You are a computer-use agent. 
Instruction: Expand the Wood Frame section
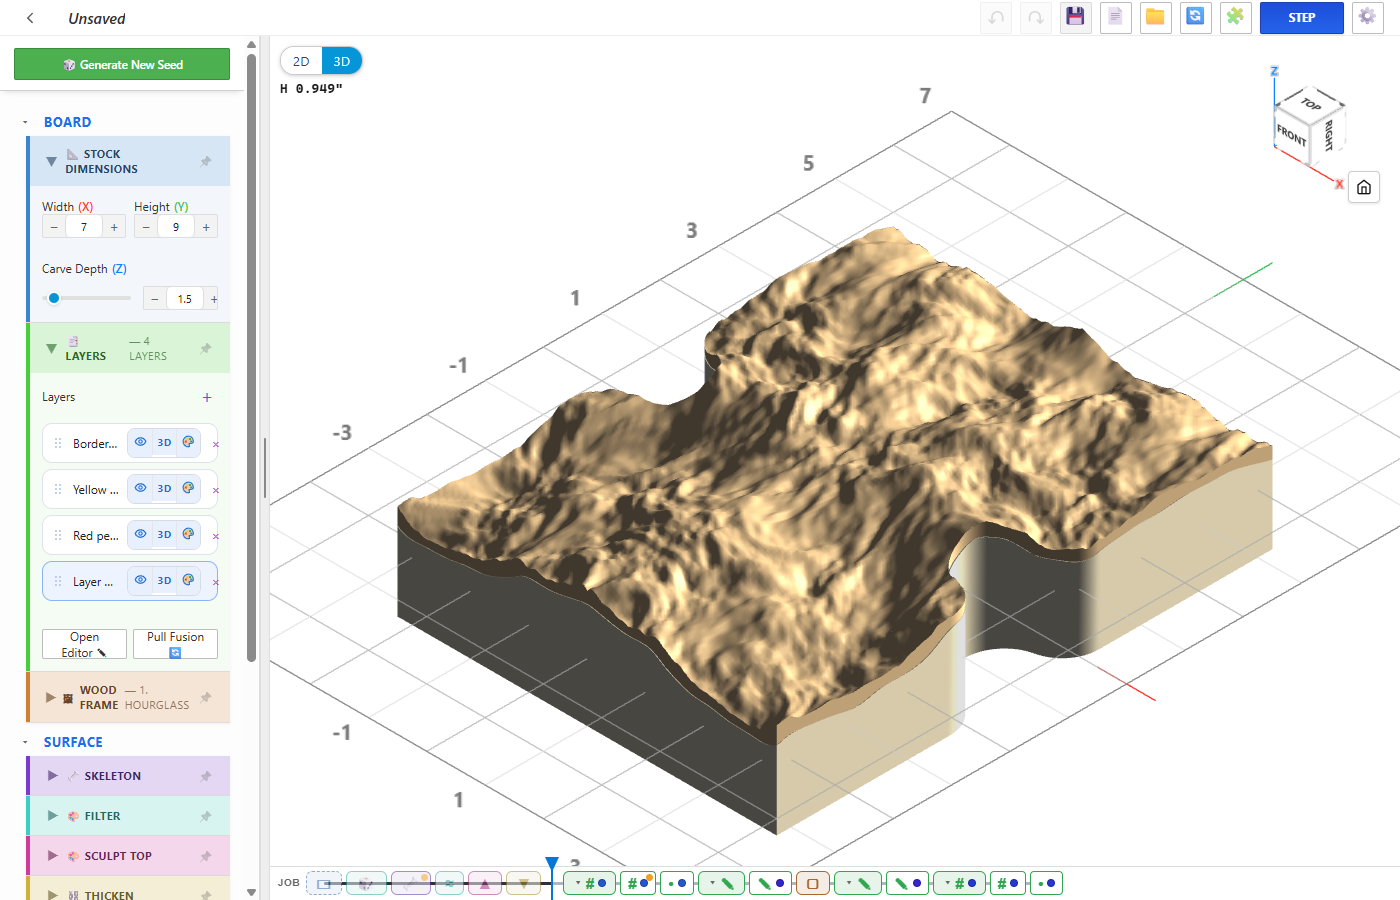tap(51, 697)
